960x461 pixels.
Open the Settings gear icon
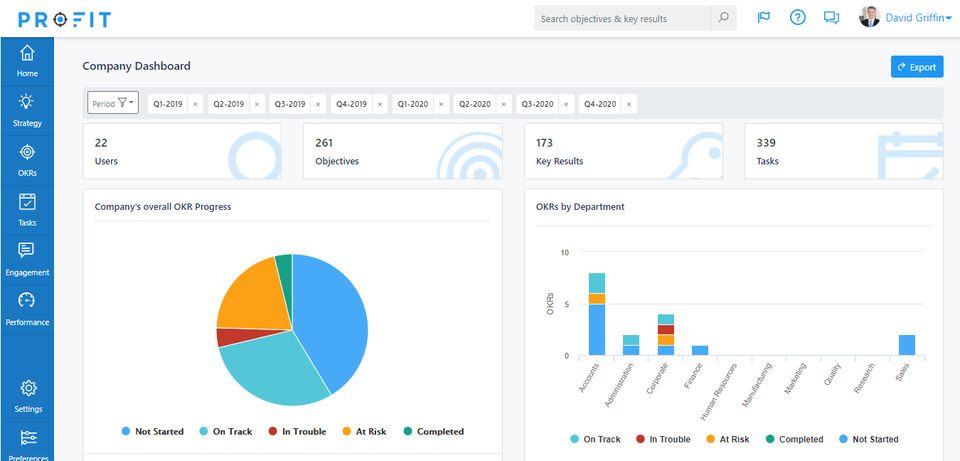point(28,388)
